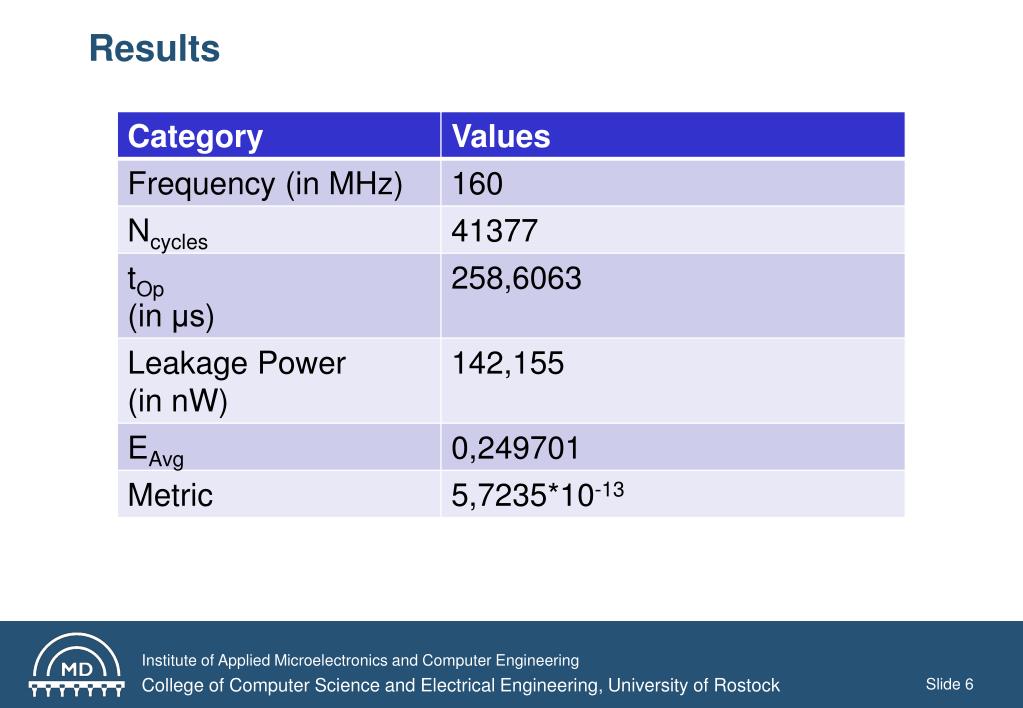This screenshot has width=1023, height=708.
Task: Select the Results slide title
Action: [x=155, y=48]
